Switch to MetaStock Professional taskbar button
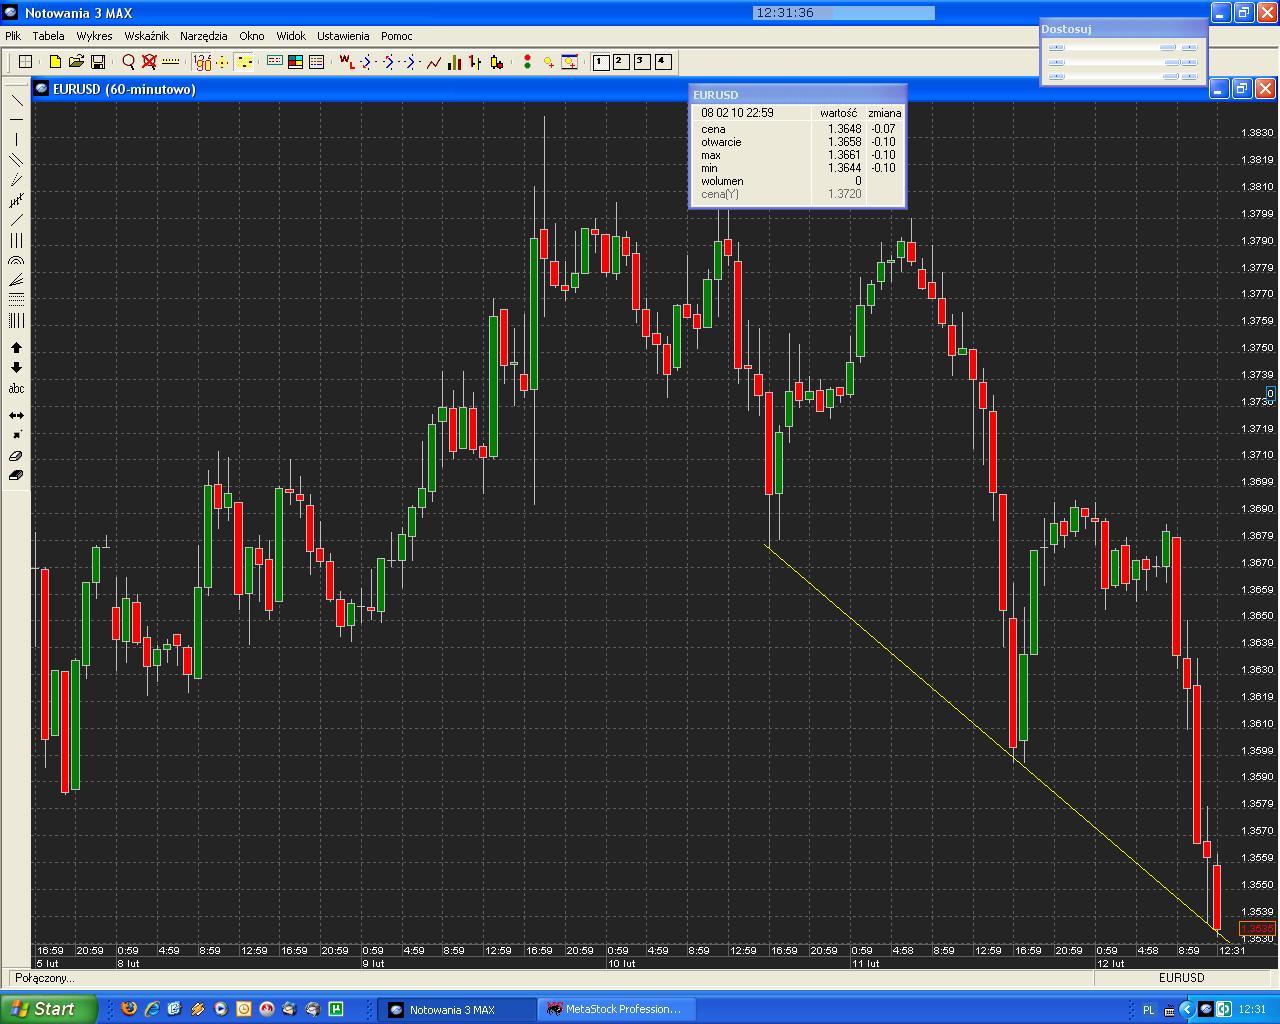Viewport: 1280px width, 1024px height. pyautogui.click(x=615, y=1009)
